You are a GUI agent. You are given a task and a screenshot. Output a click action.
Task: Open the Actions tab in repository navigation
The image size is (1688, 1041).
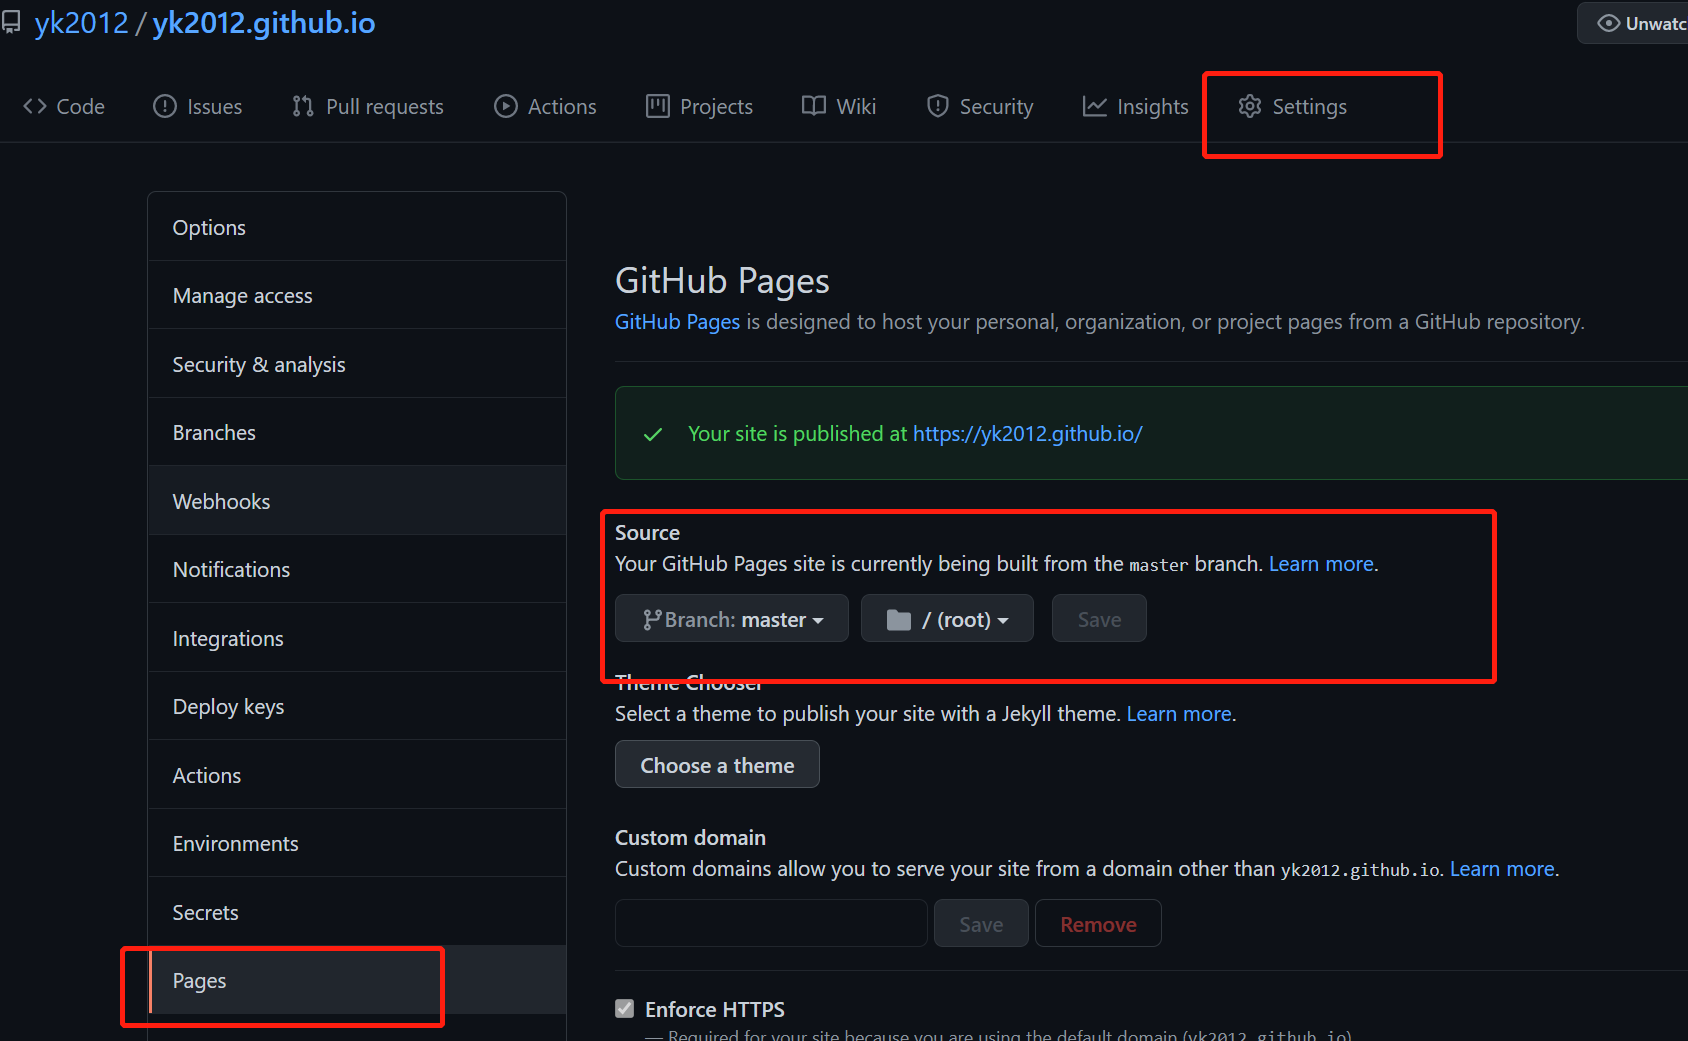[x=545, y=107]
